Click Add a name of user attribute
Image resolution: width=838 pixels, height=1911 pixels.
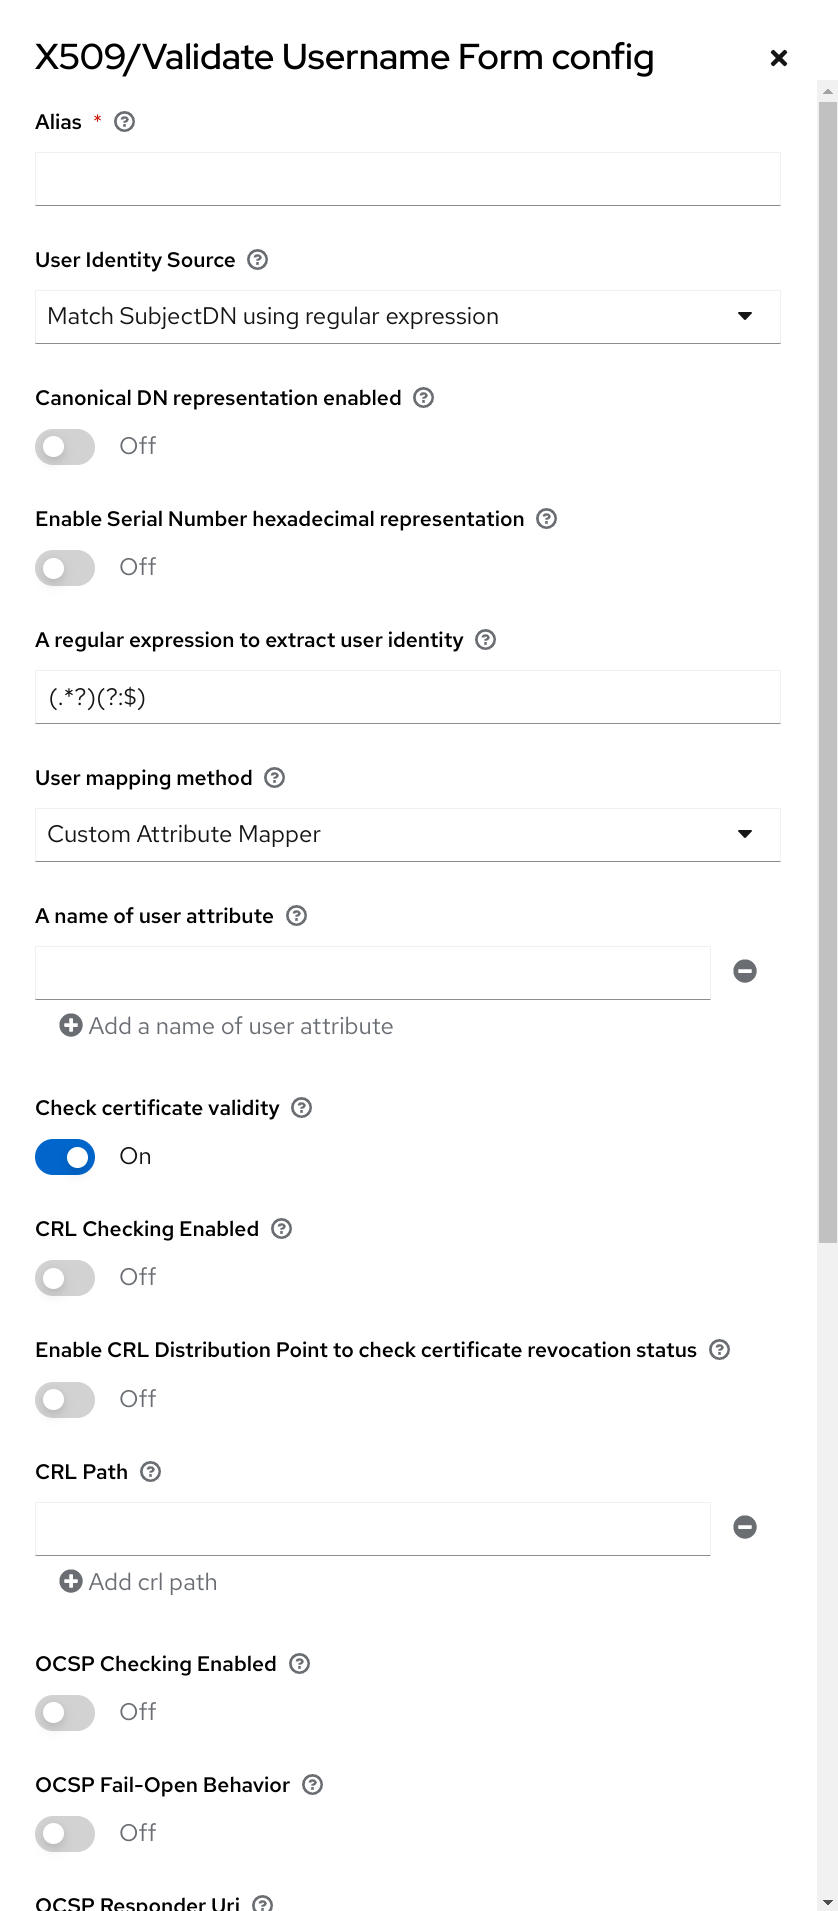(x=227, y=1026)
